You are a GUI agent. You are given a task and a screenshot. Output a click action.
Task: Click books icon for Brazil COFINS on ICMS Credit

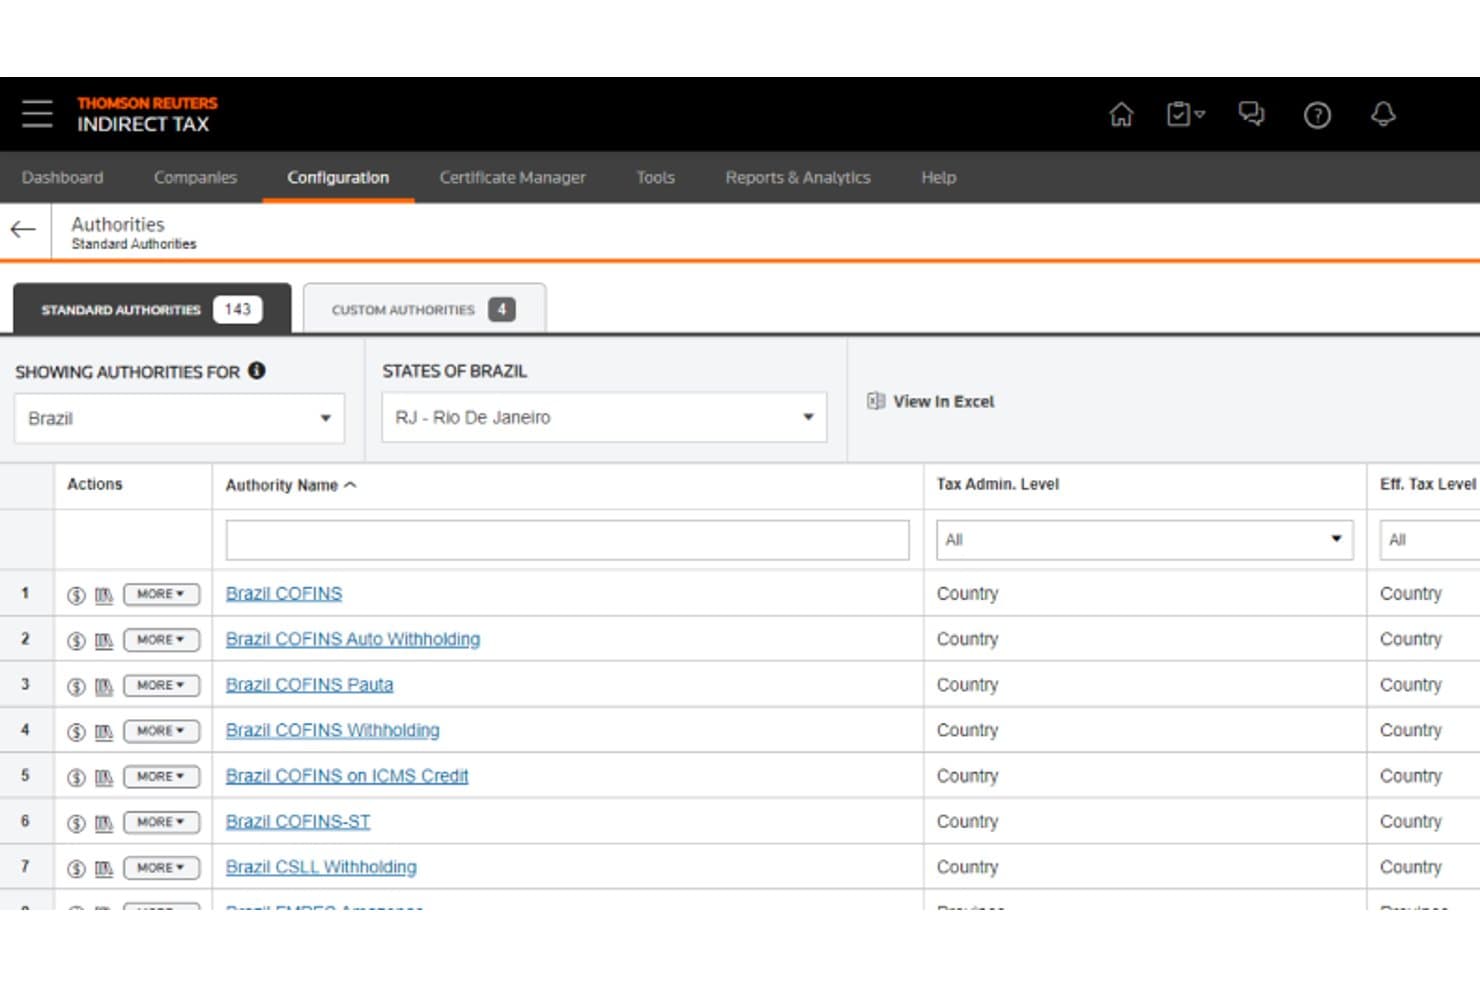click(104, 777)
